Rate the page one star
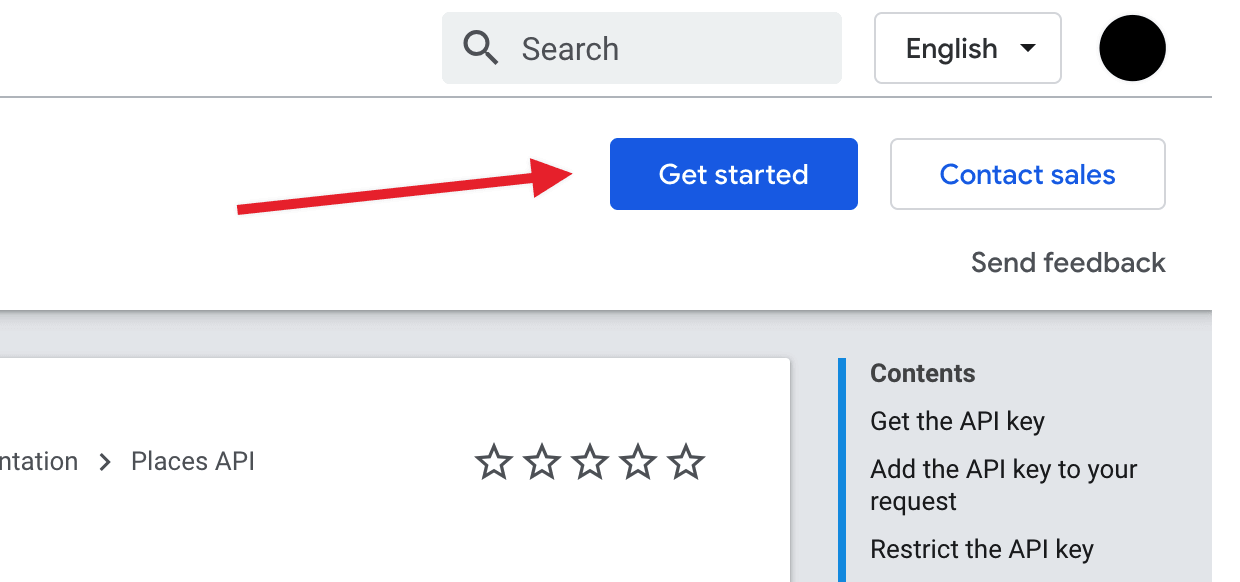The height and width of the screenshot is (582, 1240). click(493, 463)
